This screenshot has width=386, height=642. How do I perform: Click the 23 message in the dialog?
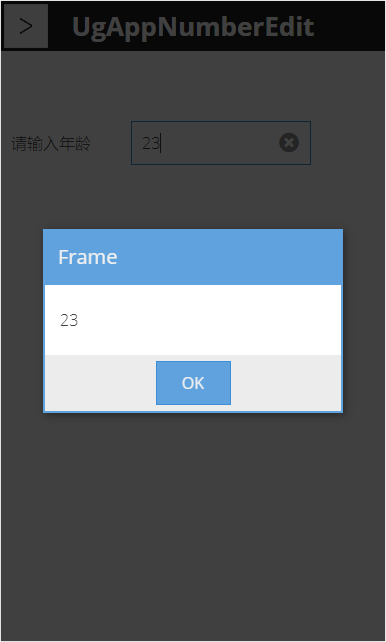[x=69, y=320]
